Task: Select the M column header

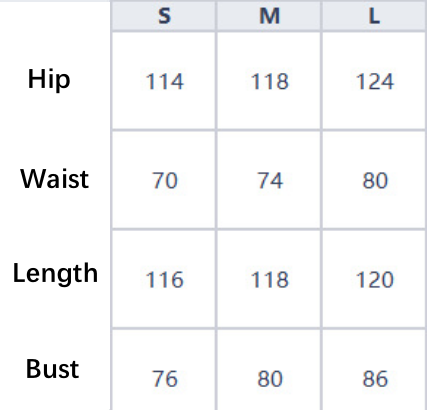Action: [x=269, y=16]
